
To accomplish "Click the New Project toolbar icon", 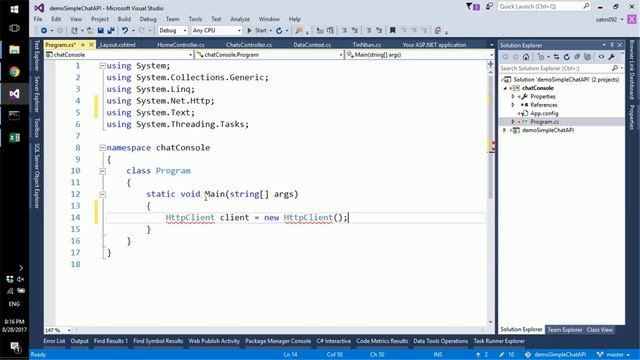I will coord(74,31).
